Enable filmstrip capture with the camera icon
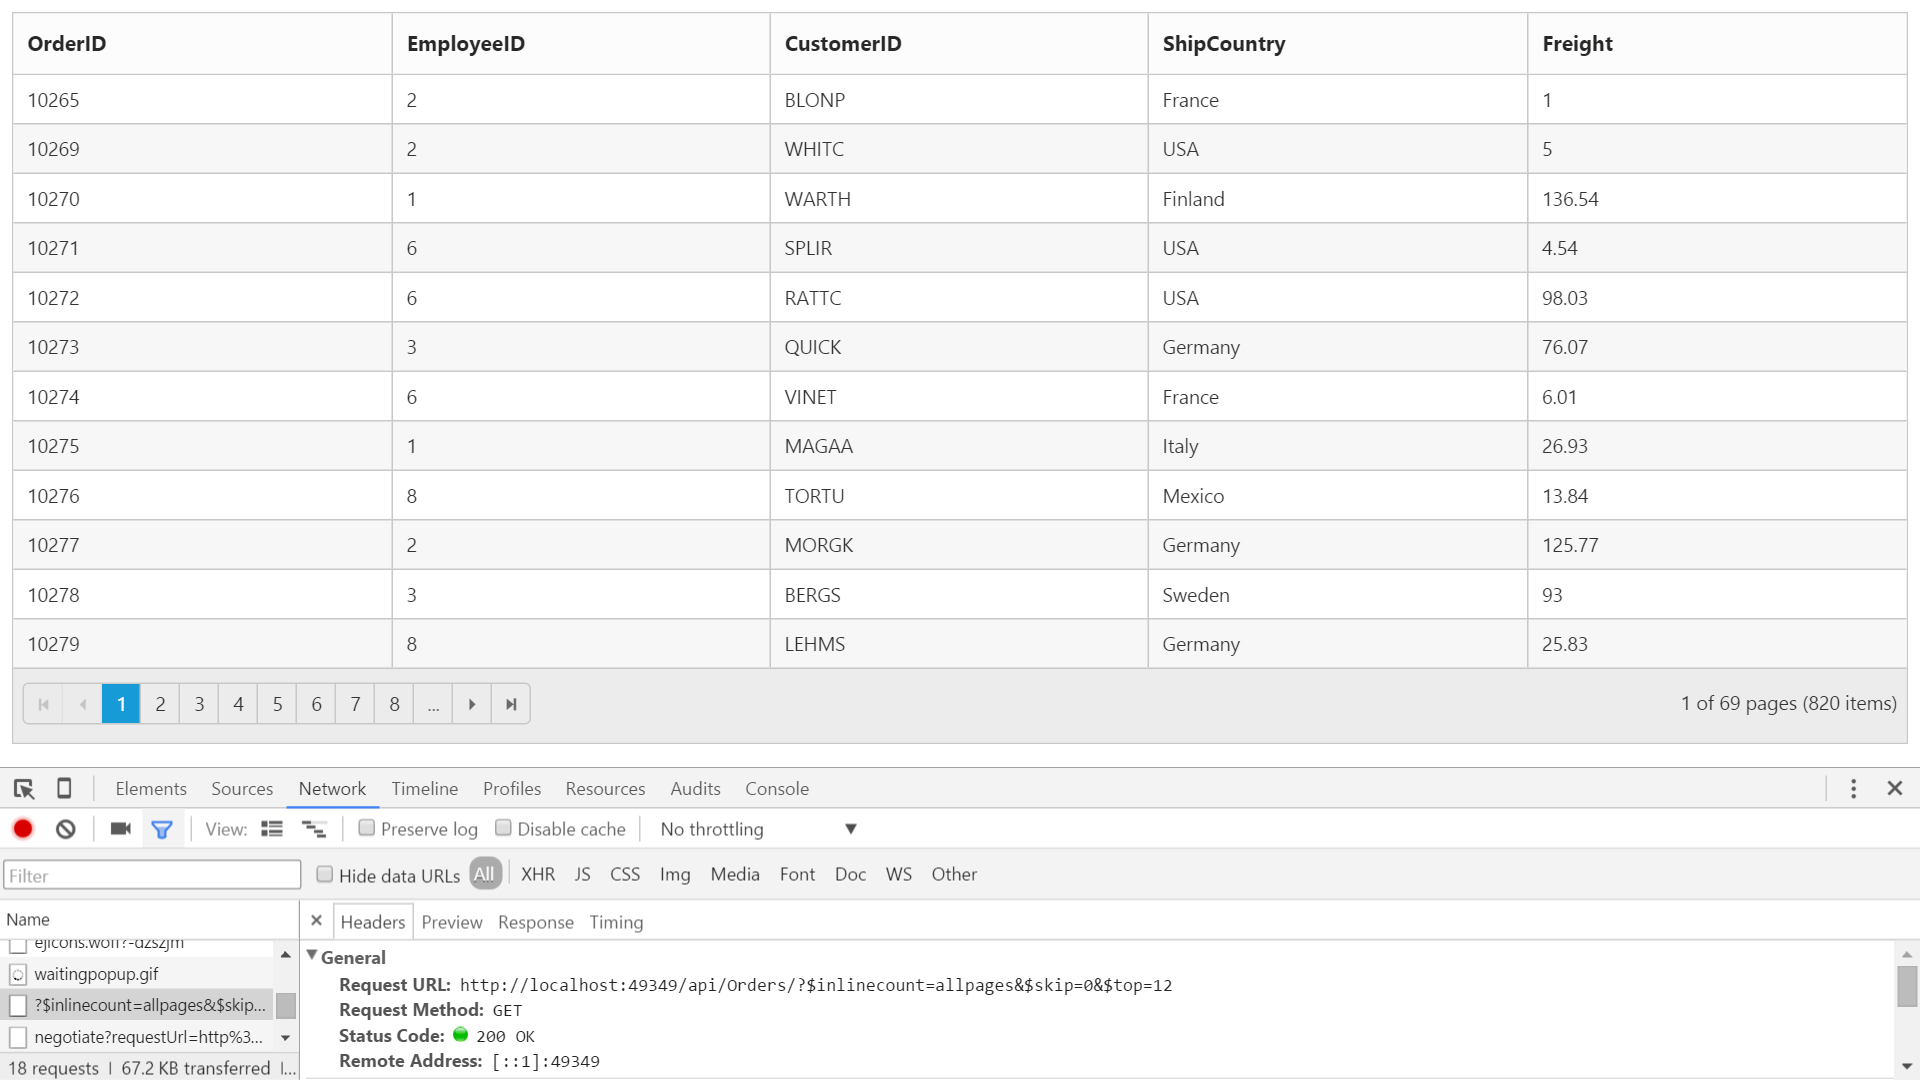The width and height of the screenshot is (1920, 1080). pyautogui.click(x=120, y=828)
